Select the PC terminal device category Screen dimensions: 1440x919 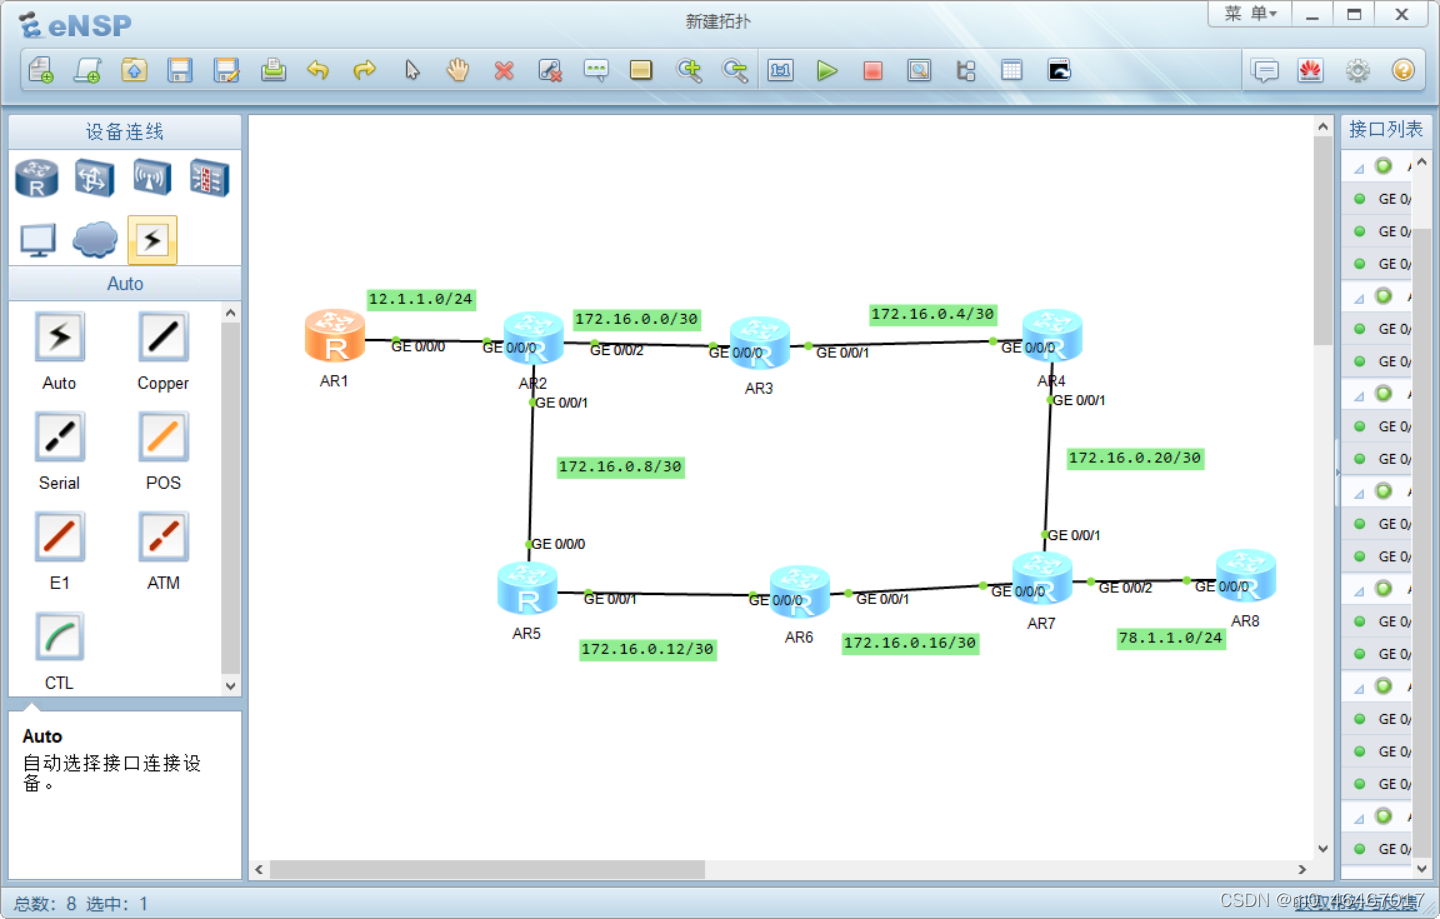click(38, 240)
